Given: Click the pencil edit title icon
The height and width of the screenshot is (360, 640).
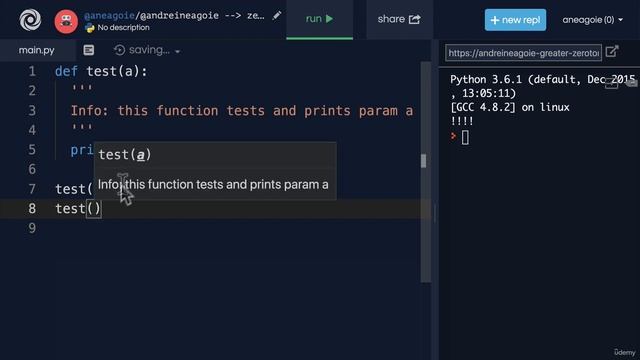Looking at the screenshot, I should 277,16.
